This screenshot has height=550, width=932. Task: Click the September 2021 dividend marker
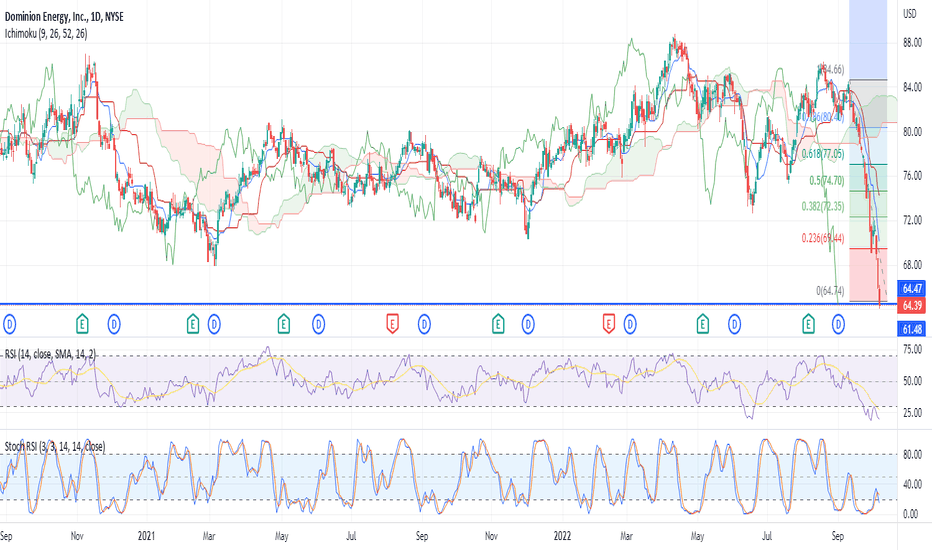click(x=424, y=325)
